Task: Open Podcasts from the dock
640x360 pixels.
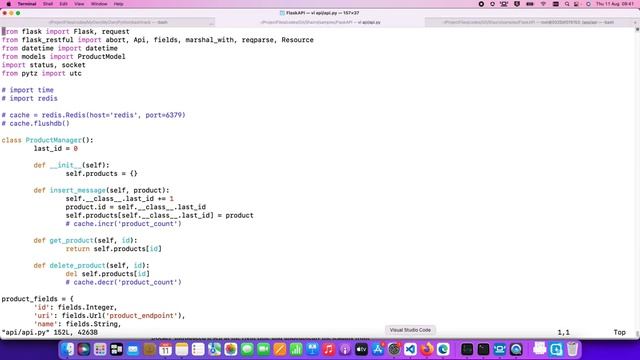Action: (x=345, y=349)
